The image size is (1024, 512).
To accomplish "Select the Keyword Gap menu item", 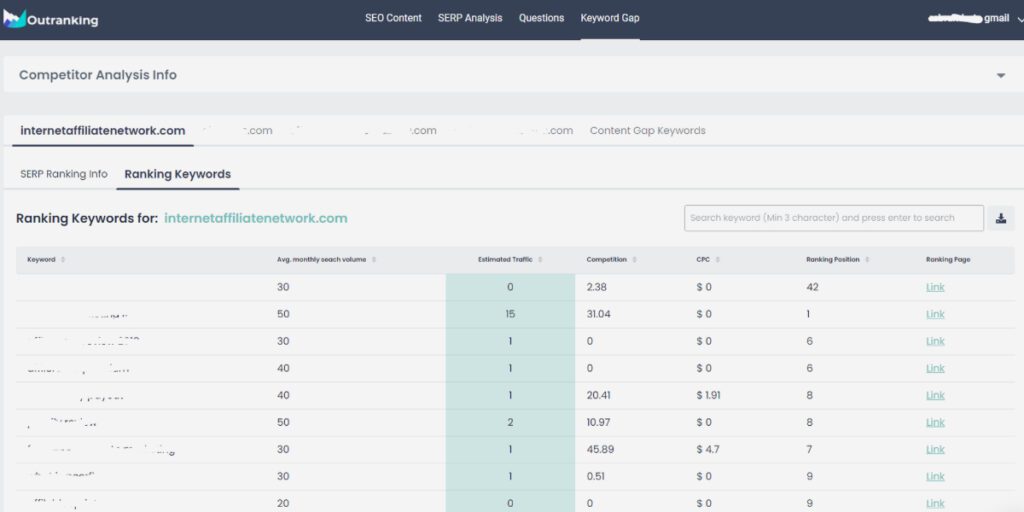I will click(610, 18).
